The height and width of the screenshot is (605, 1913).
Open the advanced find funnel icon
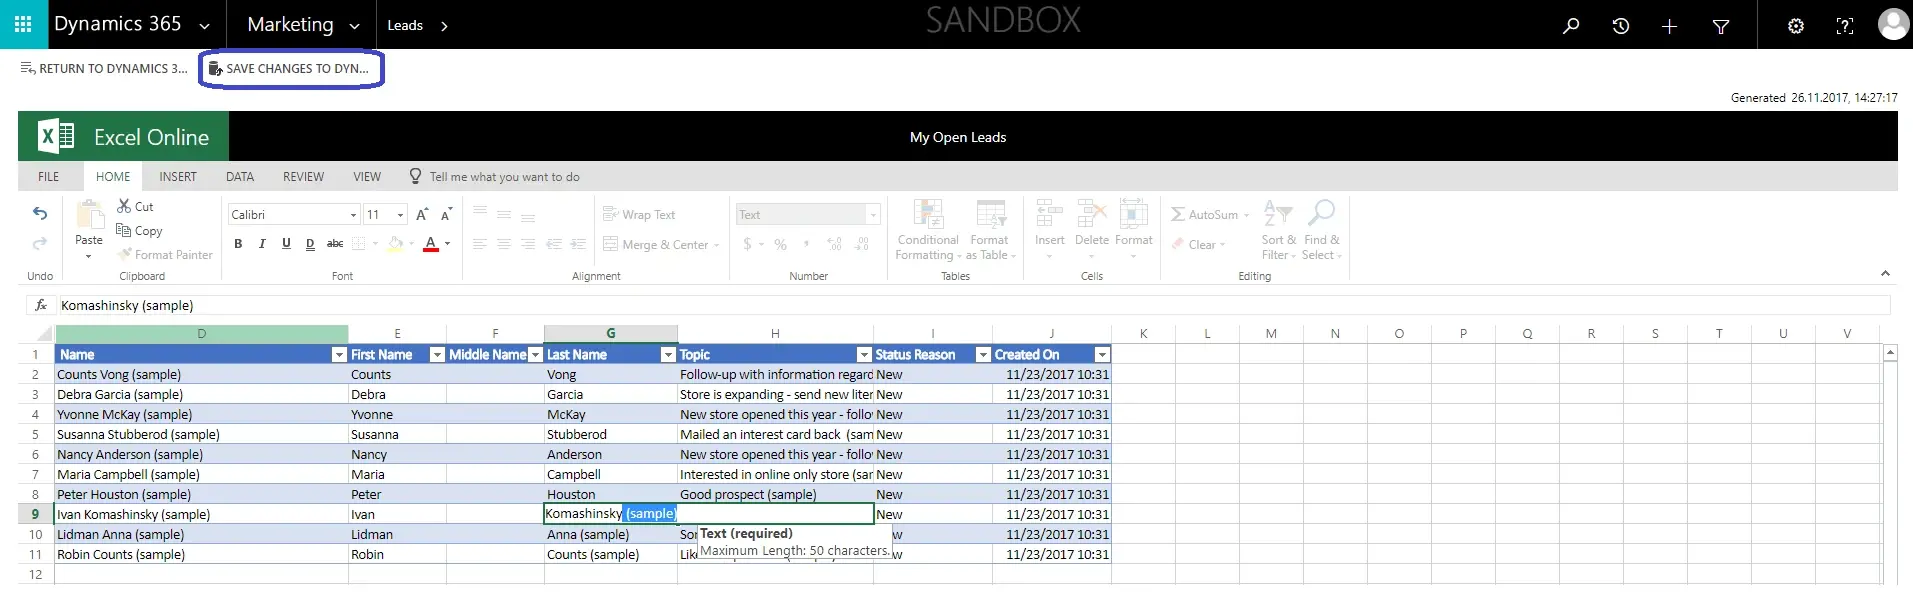point(1721,26)
